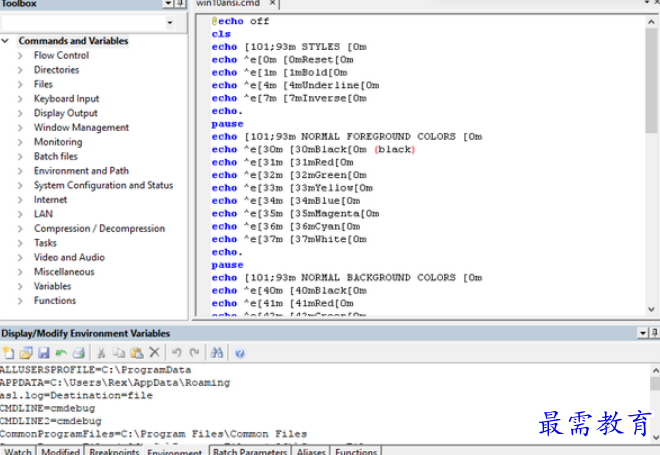Viewport: 660px width, 455px height.
Task: Select Variables in the Toolbox tree
Action: coord(53,286)
